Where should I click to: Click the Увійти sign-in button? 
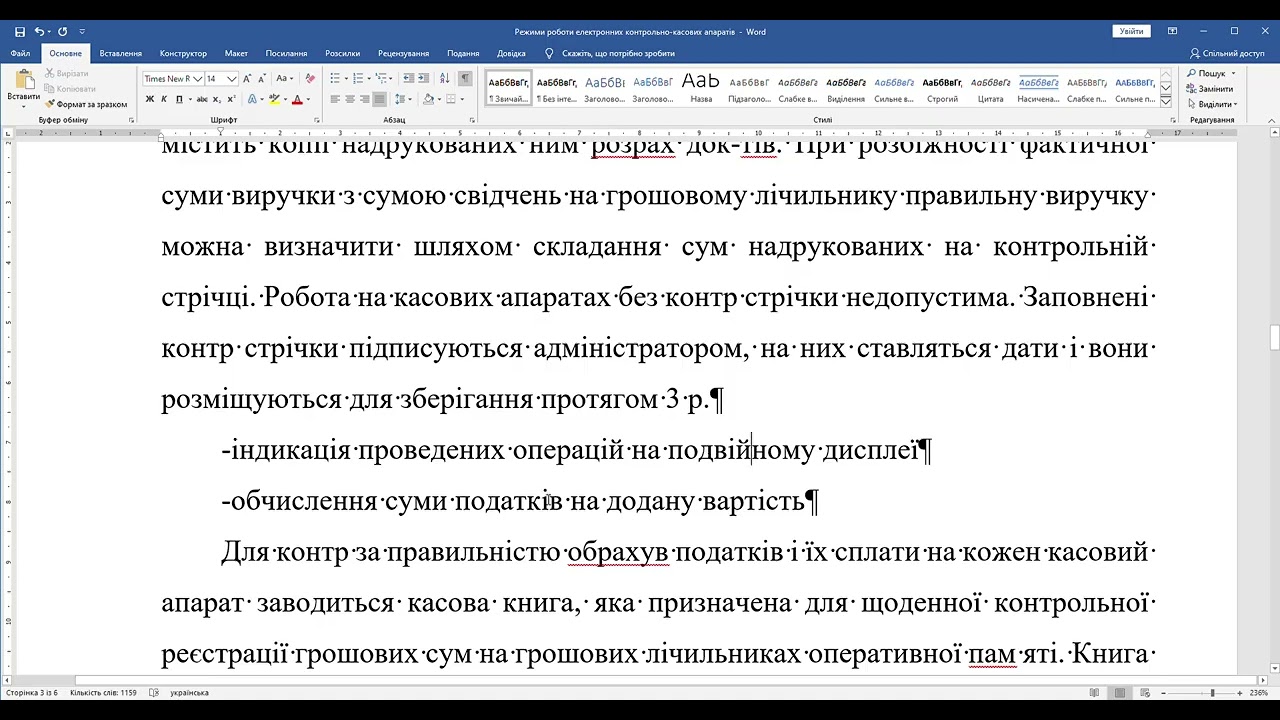[x=1131, y=32]
